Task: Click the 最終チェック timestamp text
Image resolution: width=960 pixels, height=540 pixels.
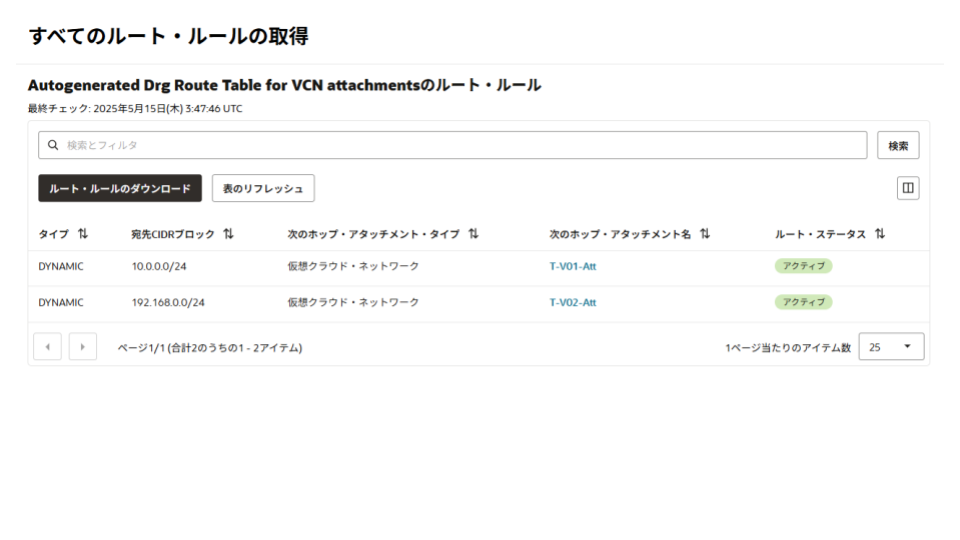Action: 135,108
